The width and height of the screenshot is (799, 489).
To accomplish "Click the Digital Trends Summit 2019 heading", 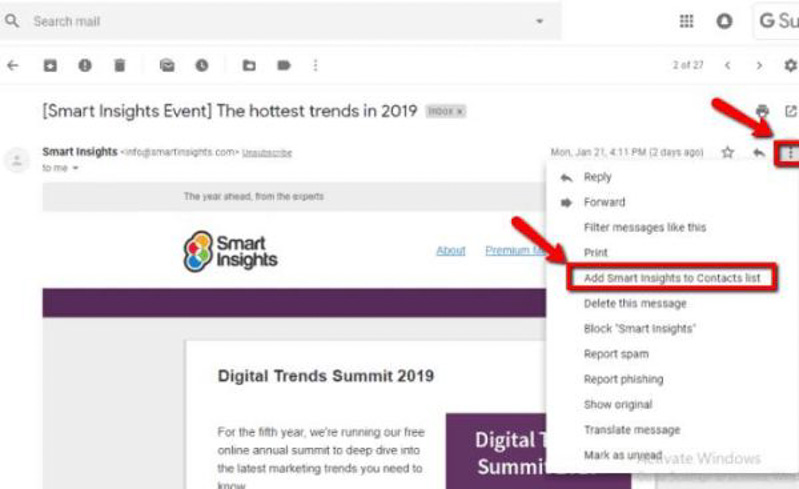I will (326, 376).
